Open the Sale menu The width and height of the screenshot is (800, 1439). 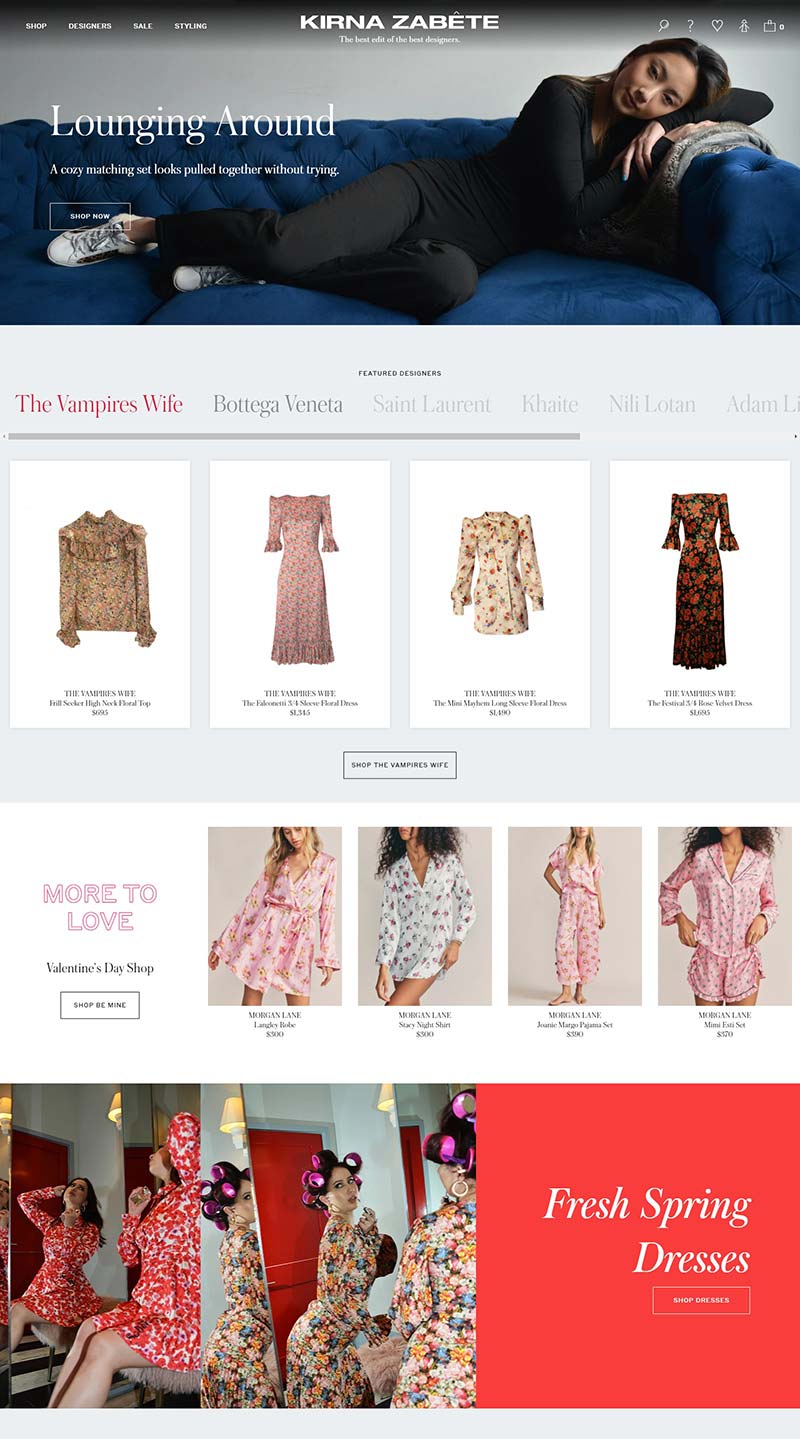143,26
